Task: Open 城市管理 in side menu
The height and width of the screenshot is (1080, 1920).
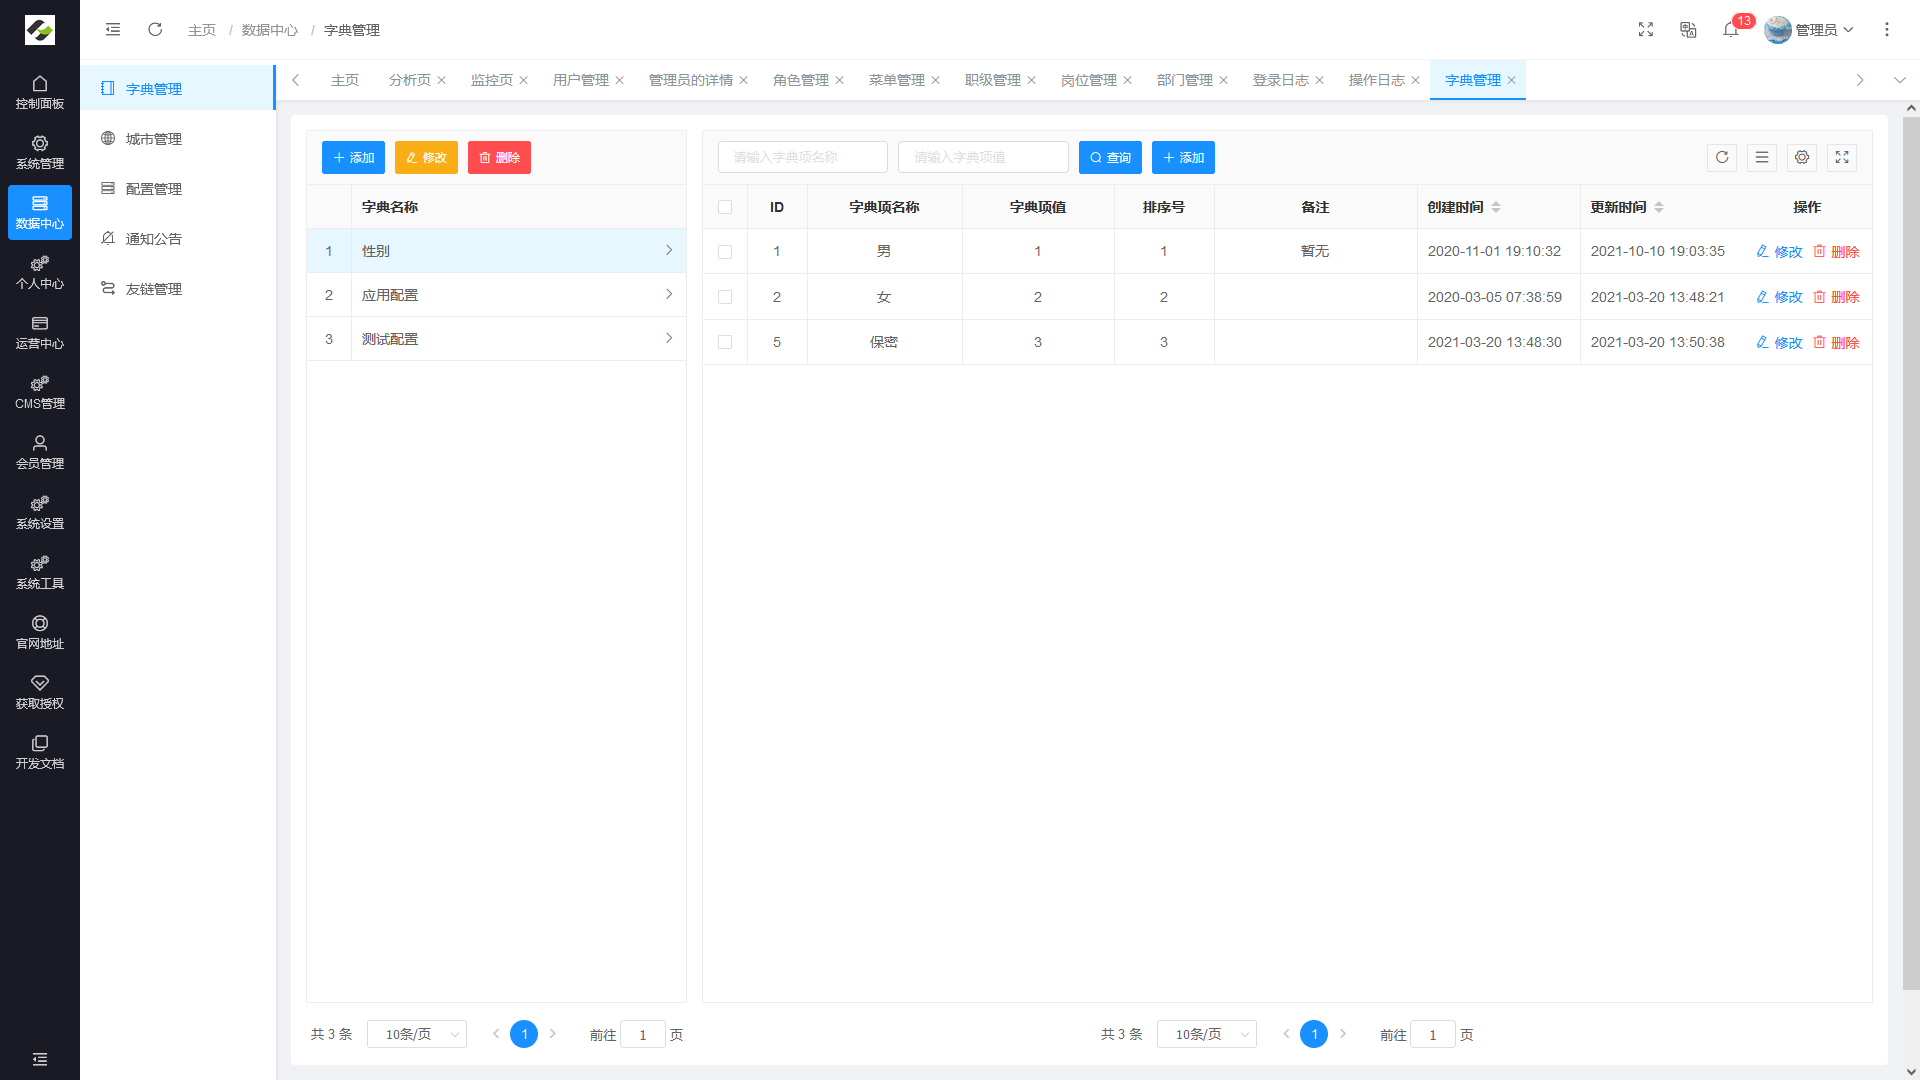Action: (154, 139)
